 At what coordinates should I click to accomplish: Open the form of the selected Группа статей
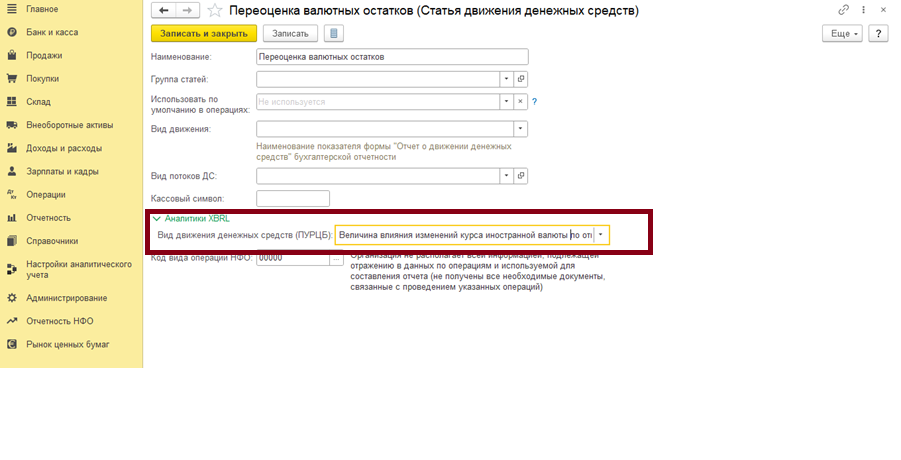pyautogui.click(x=520, y=78)
